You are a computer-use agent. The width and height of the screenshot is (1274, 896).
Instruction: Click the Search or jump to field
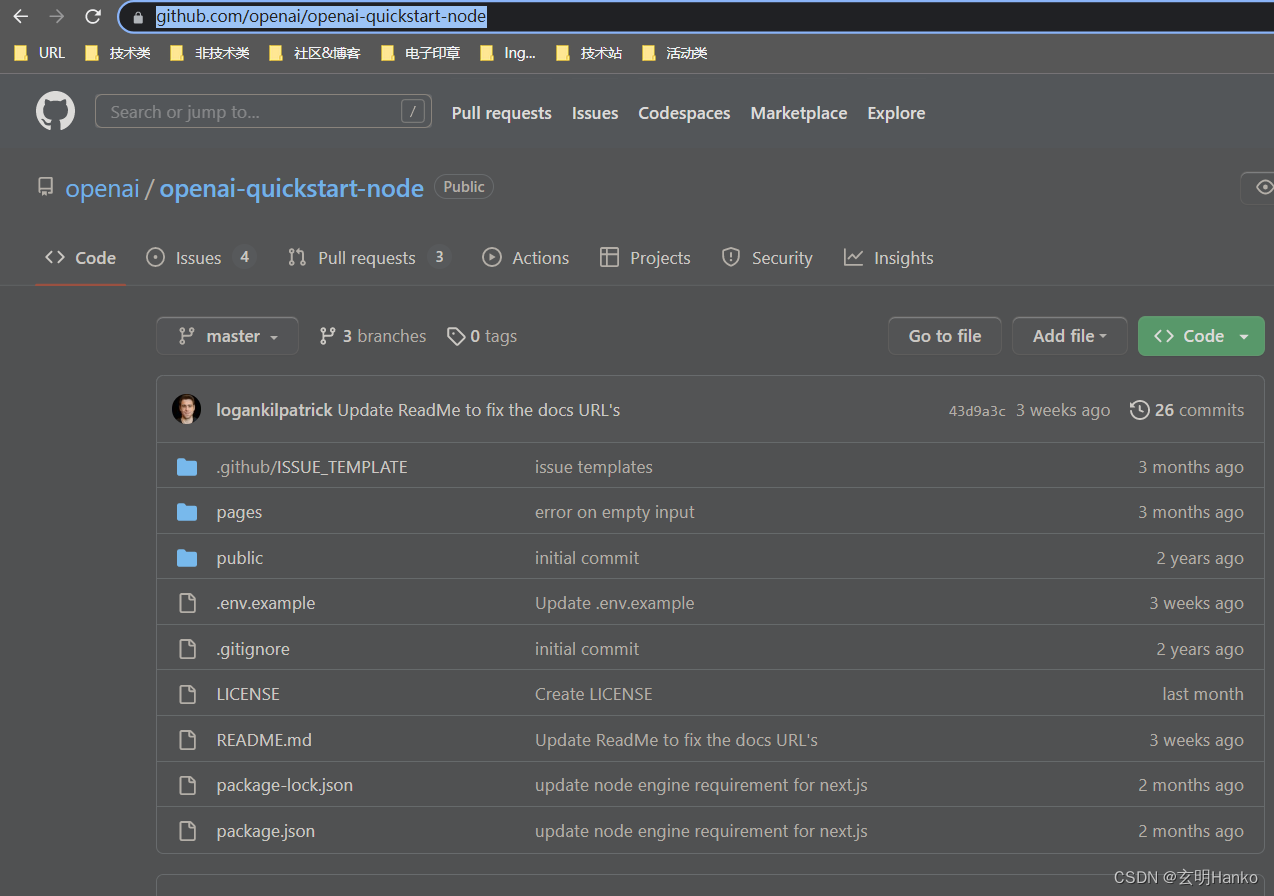pyautogui.click(x=263, y=111)
